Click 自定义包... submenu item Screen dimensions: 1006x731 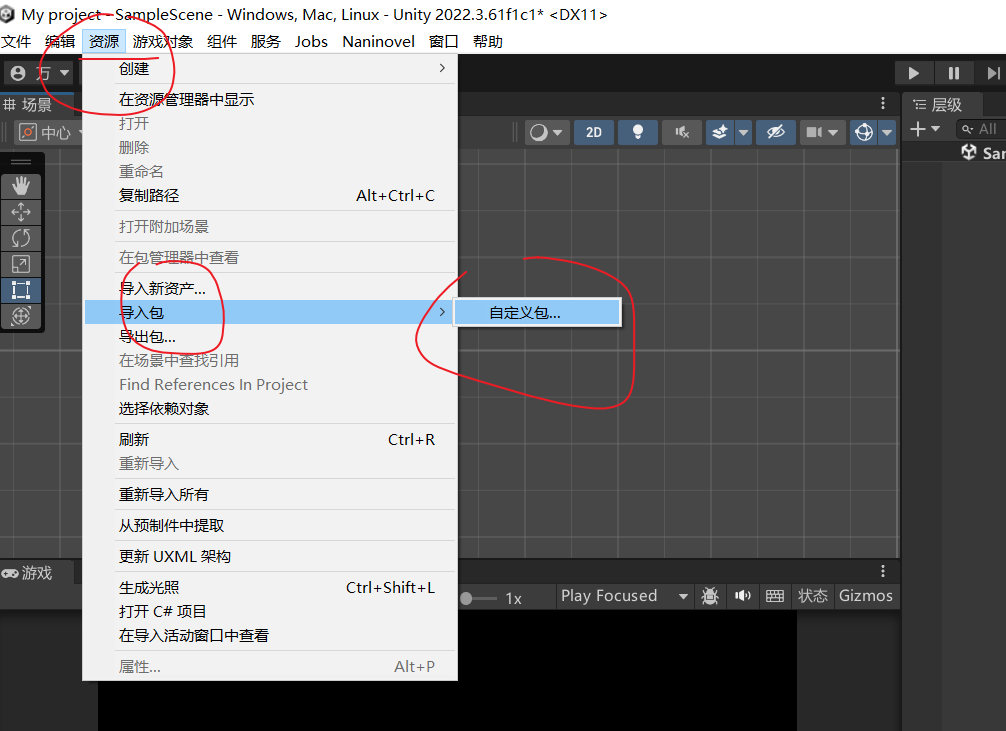click(538, 313)
